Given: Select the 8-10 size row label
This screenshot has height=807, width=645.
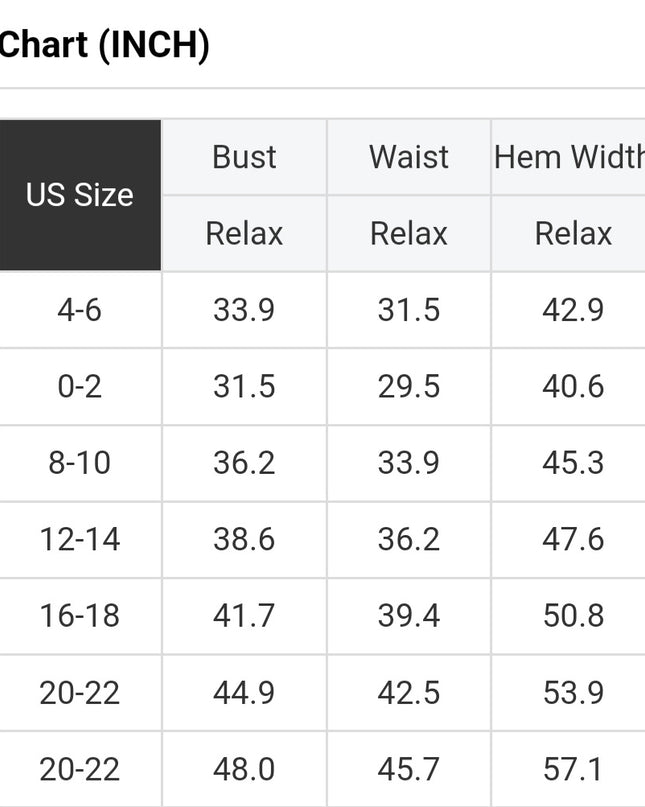Looking at the screenshot, I should click(x=80, y=463).
